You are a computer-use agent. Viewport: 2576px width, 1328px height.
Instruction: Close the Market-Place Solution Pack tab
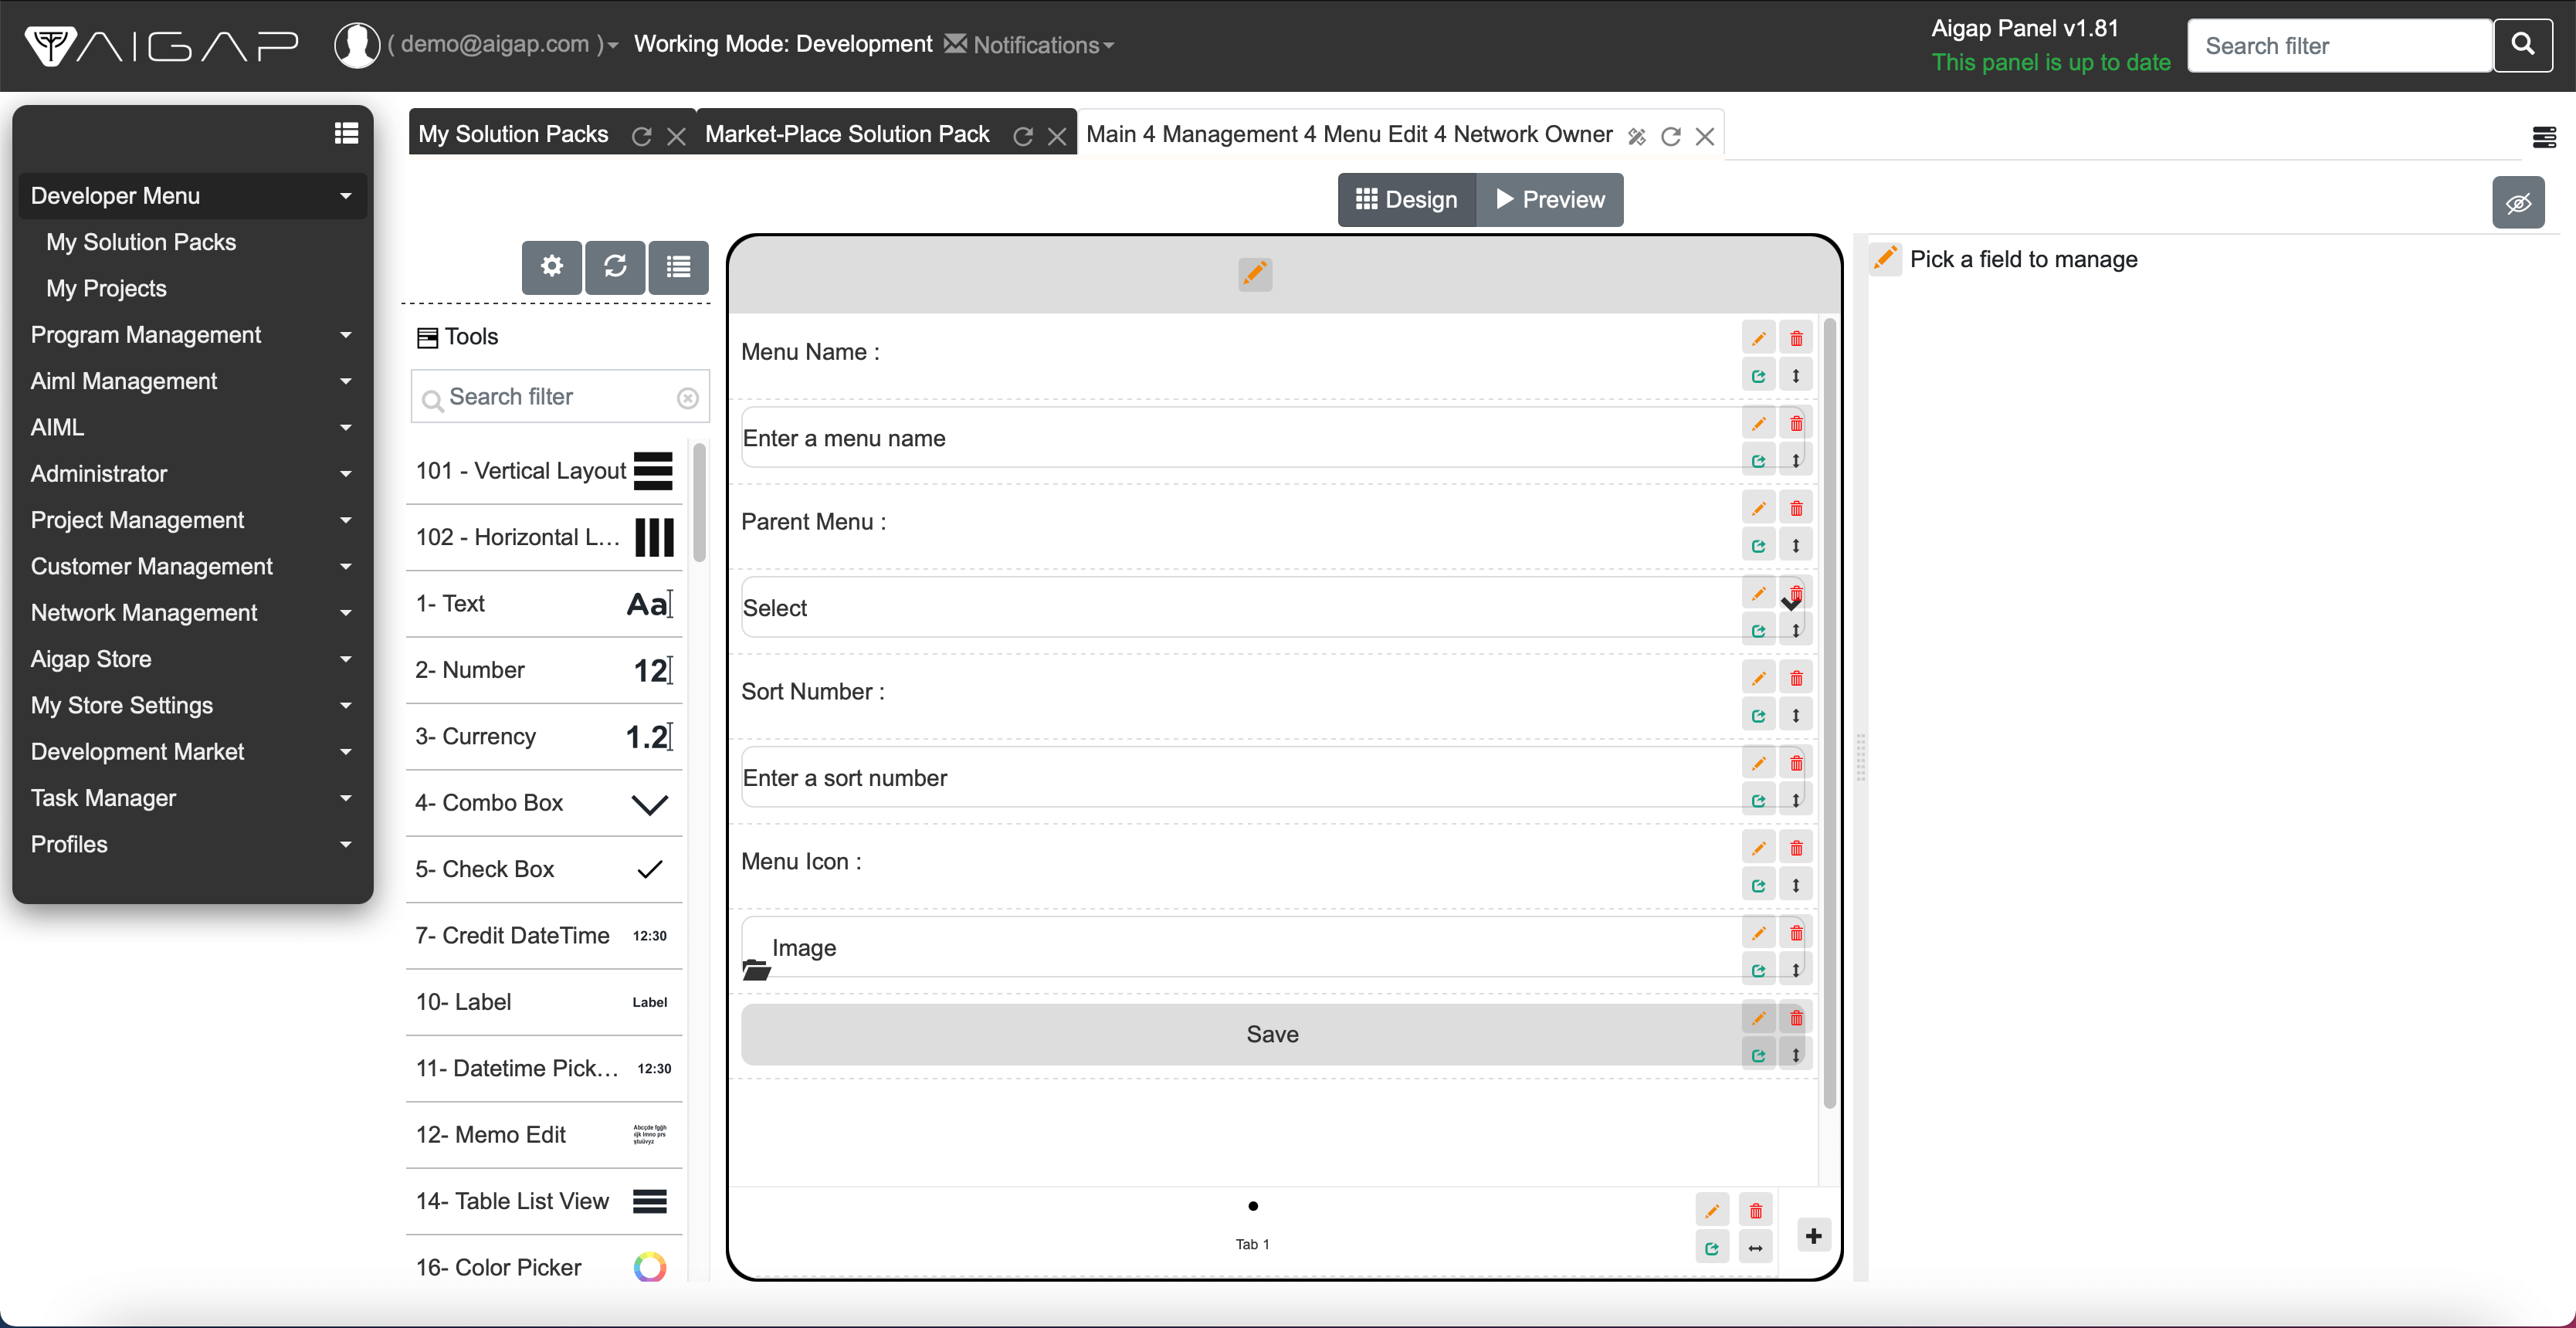click(1057, 137)
